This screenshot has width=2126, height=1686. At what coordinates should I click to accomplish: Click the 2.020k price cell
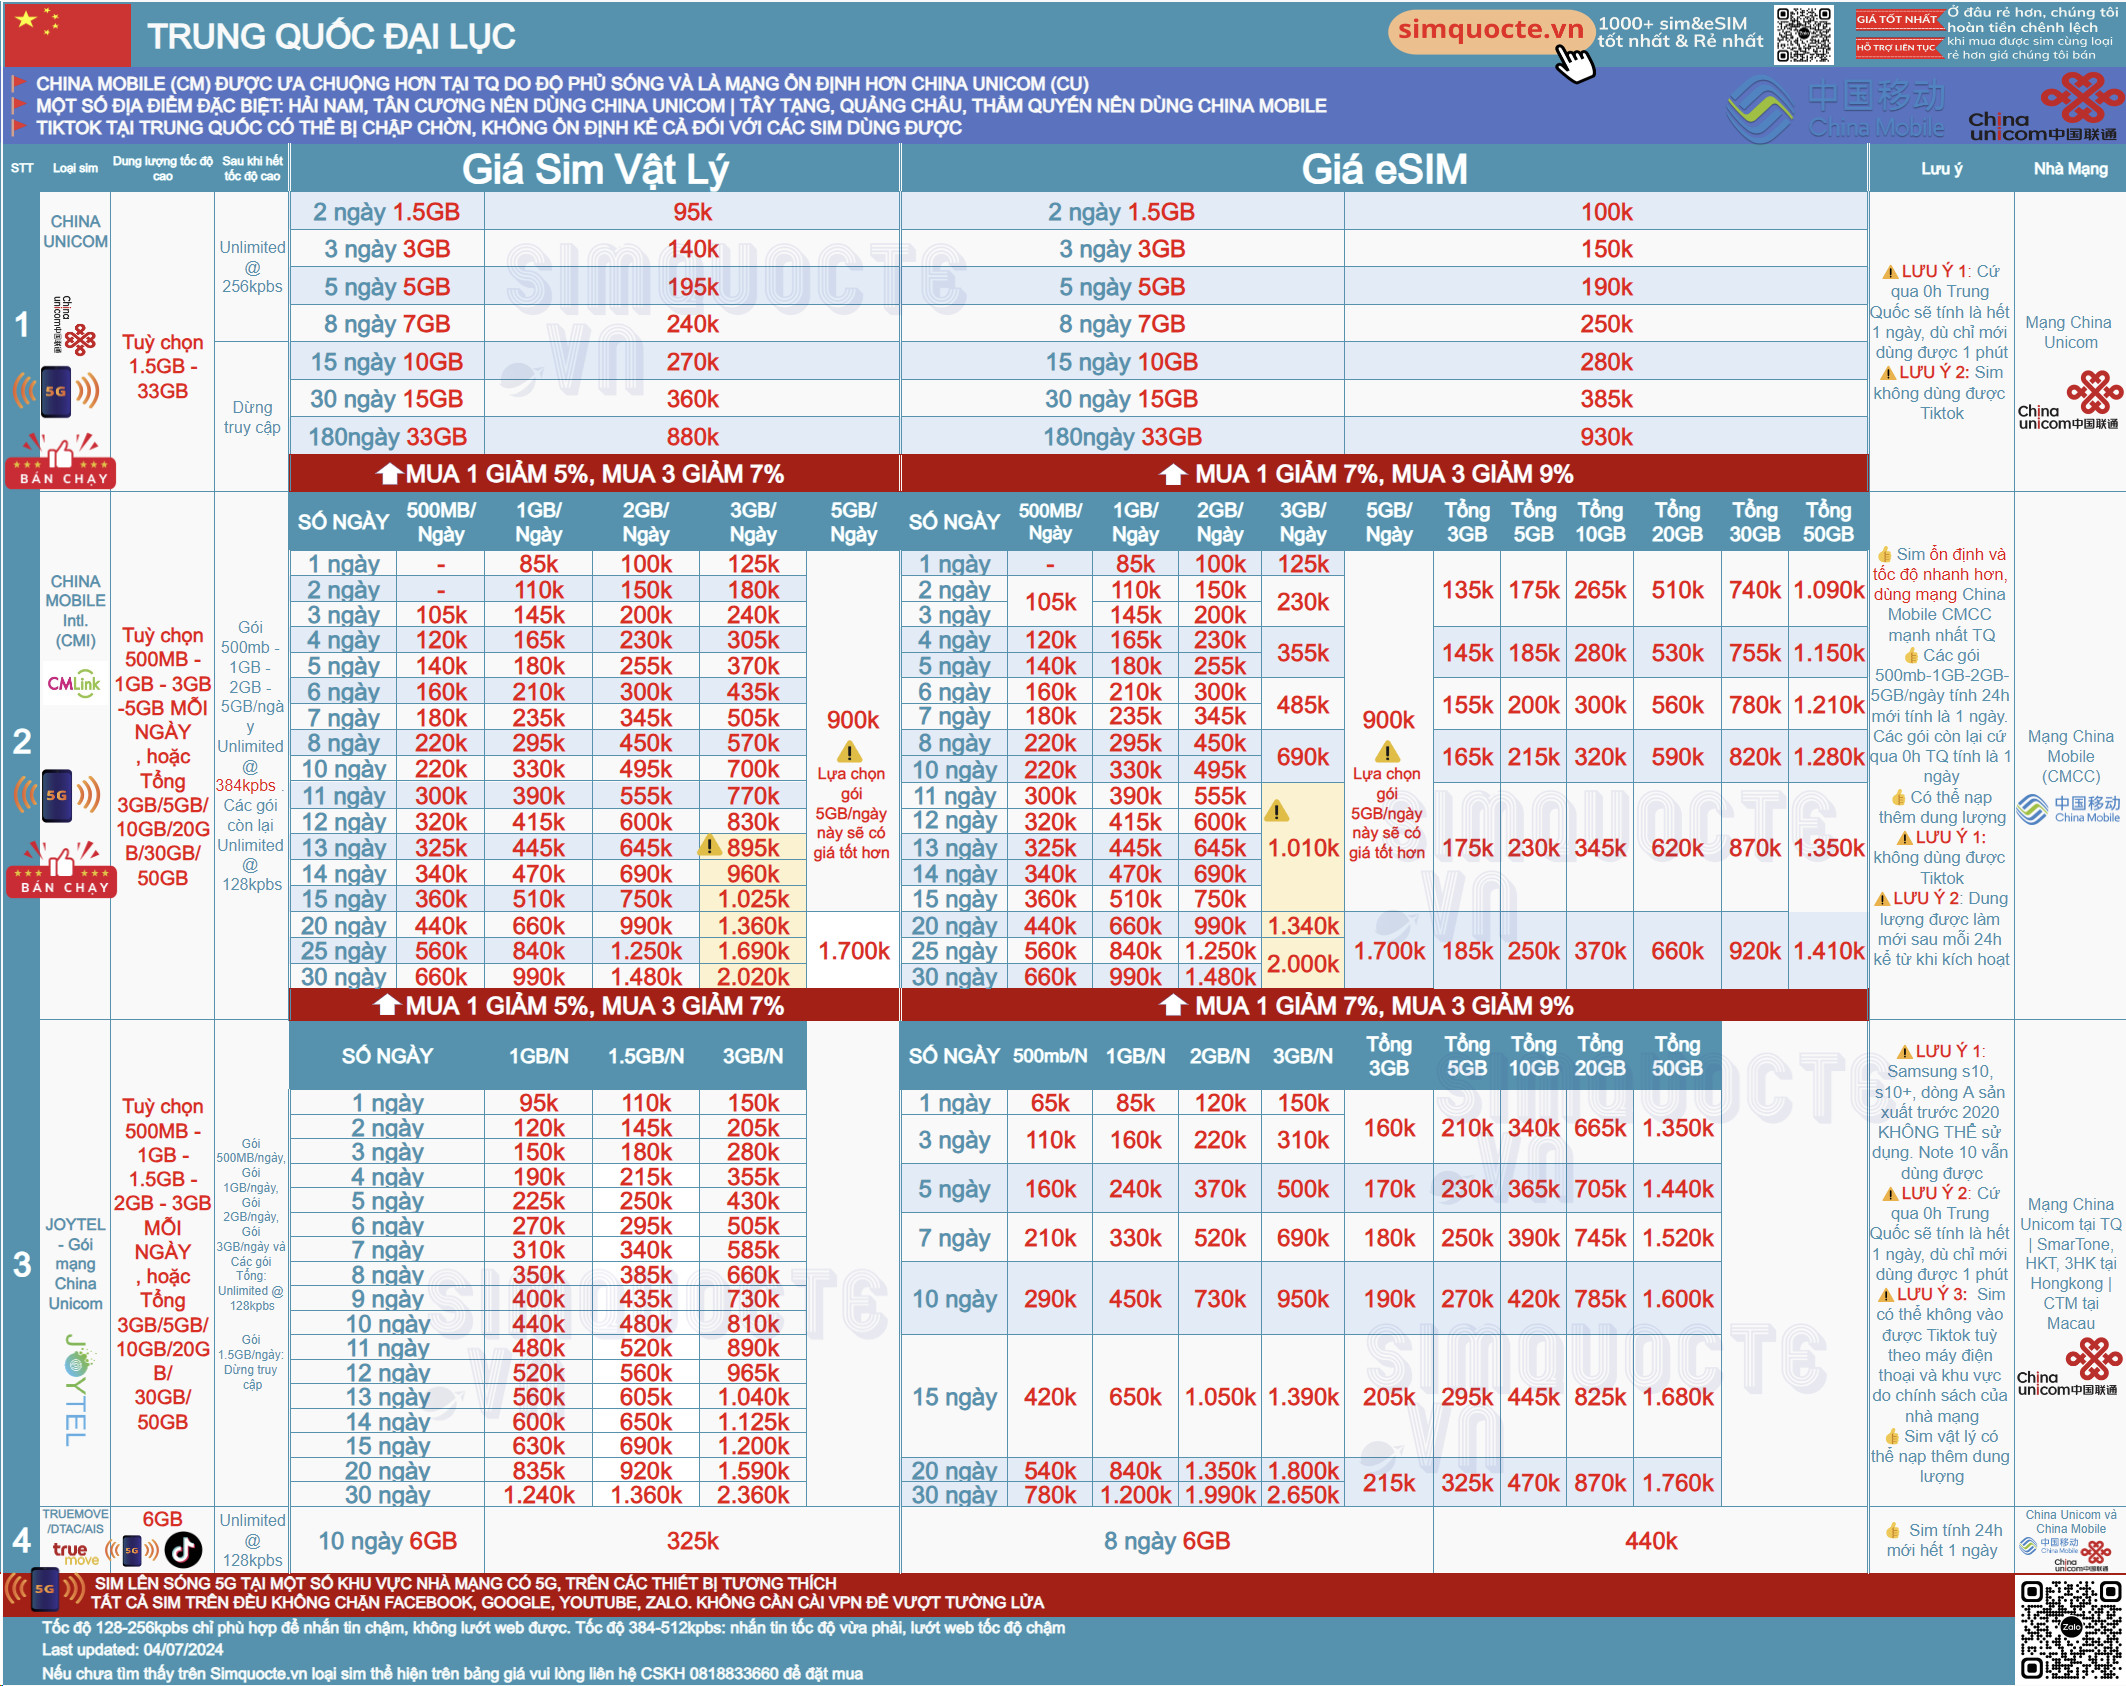752,977
